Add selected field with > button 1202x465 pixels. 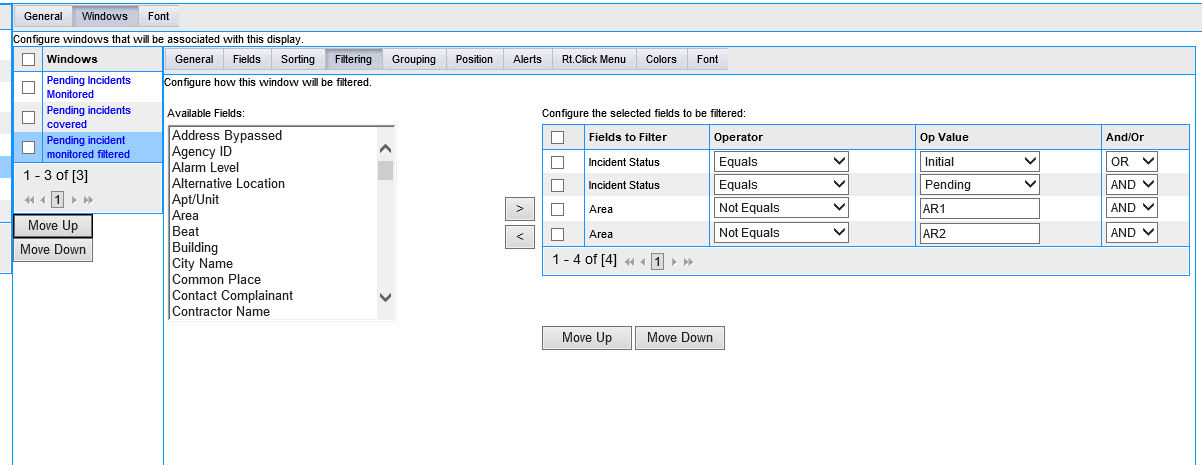tap(519, 209)
